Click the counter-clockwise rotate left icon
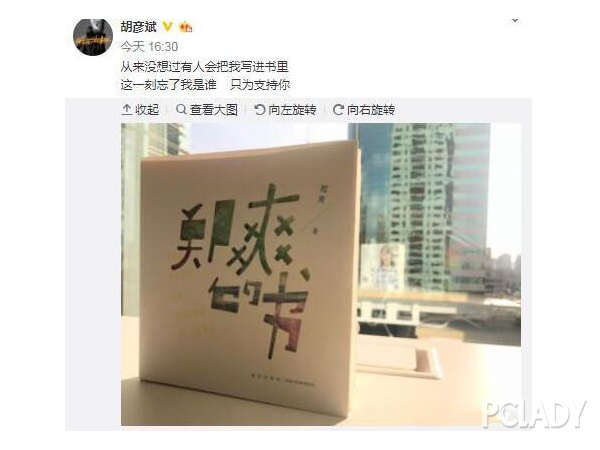The width and height of the screenshot is (600, 450). tap(259, 110)
